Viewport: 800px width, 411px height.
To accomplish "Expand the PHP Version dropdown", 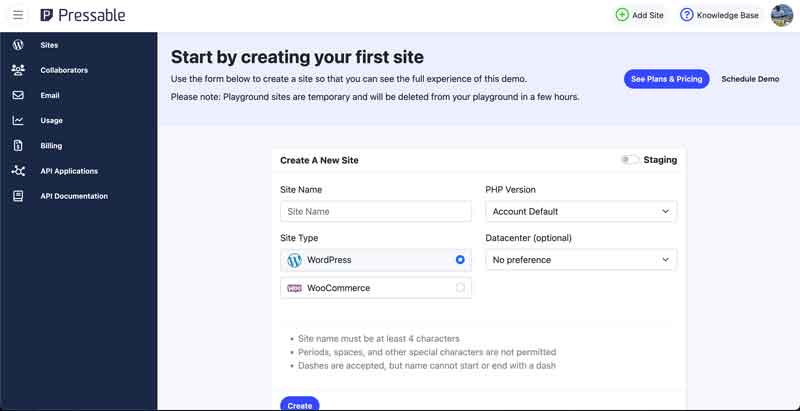I will click(581, 211).
